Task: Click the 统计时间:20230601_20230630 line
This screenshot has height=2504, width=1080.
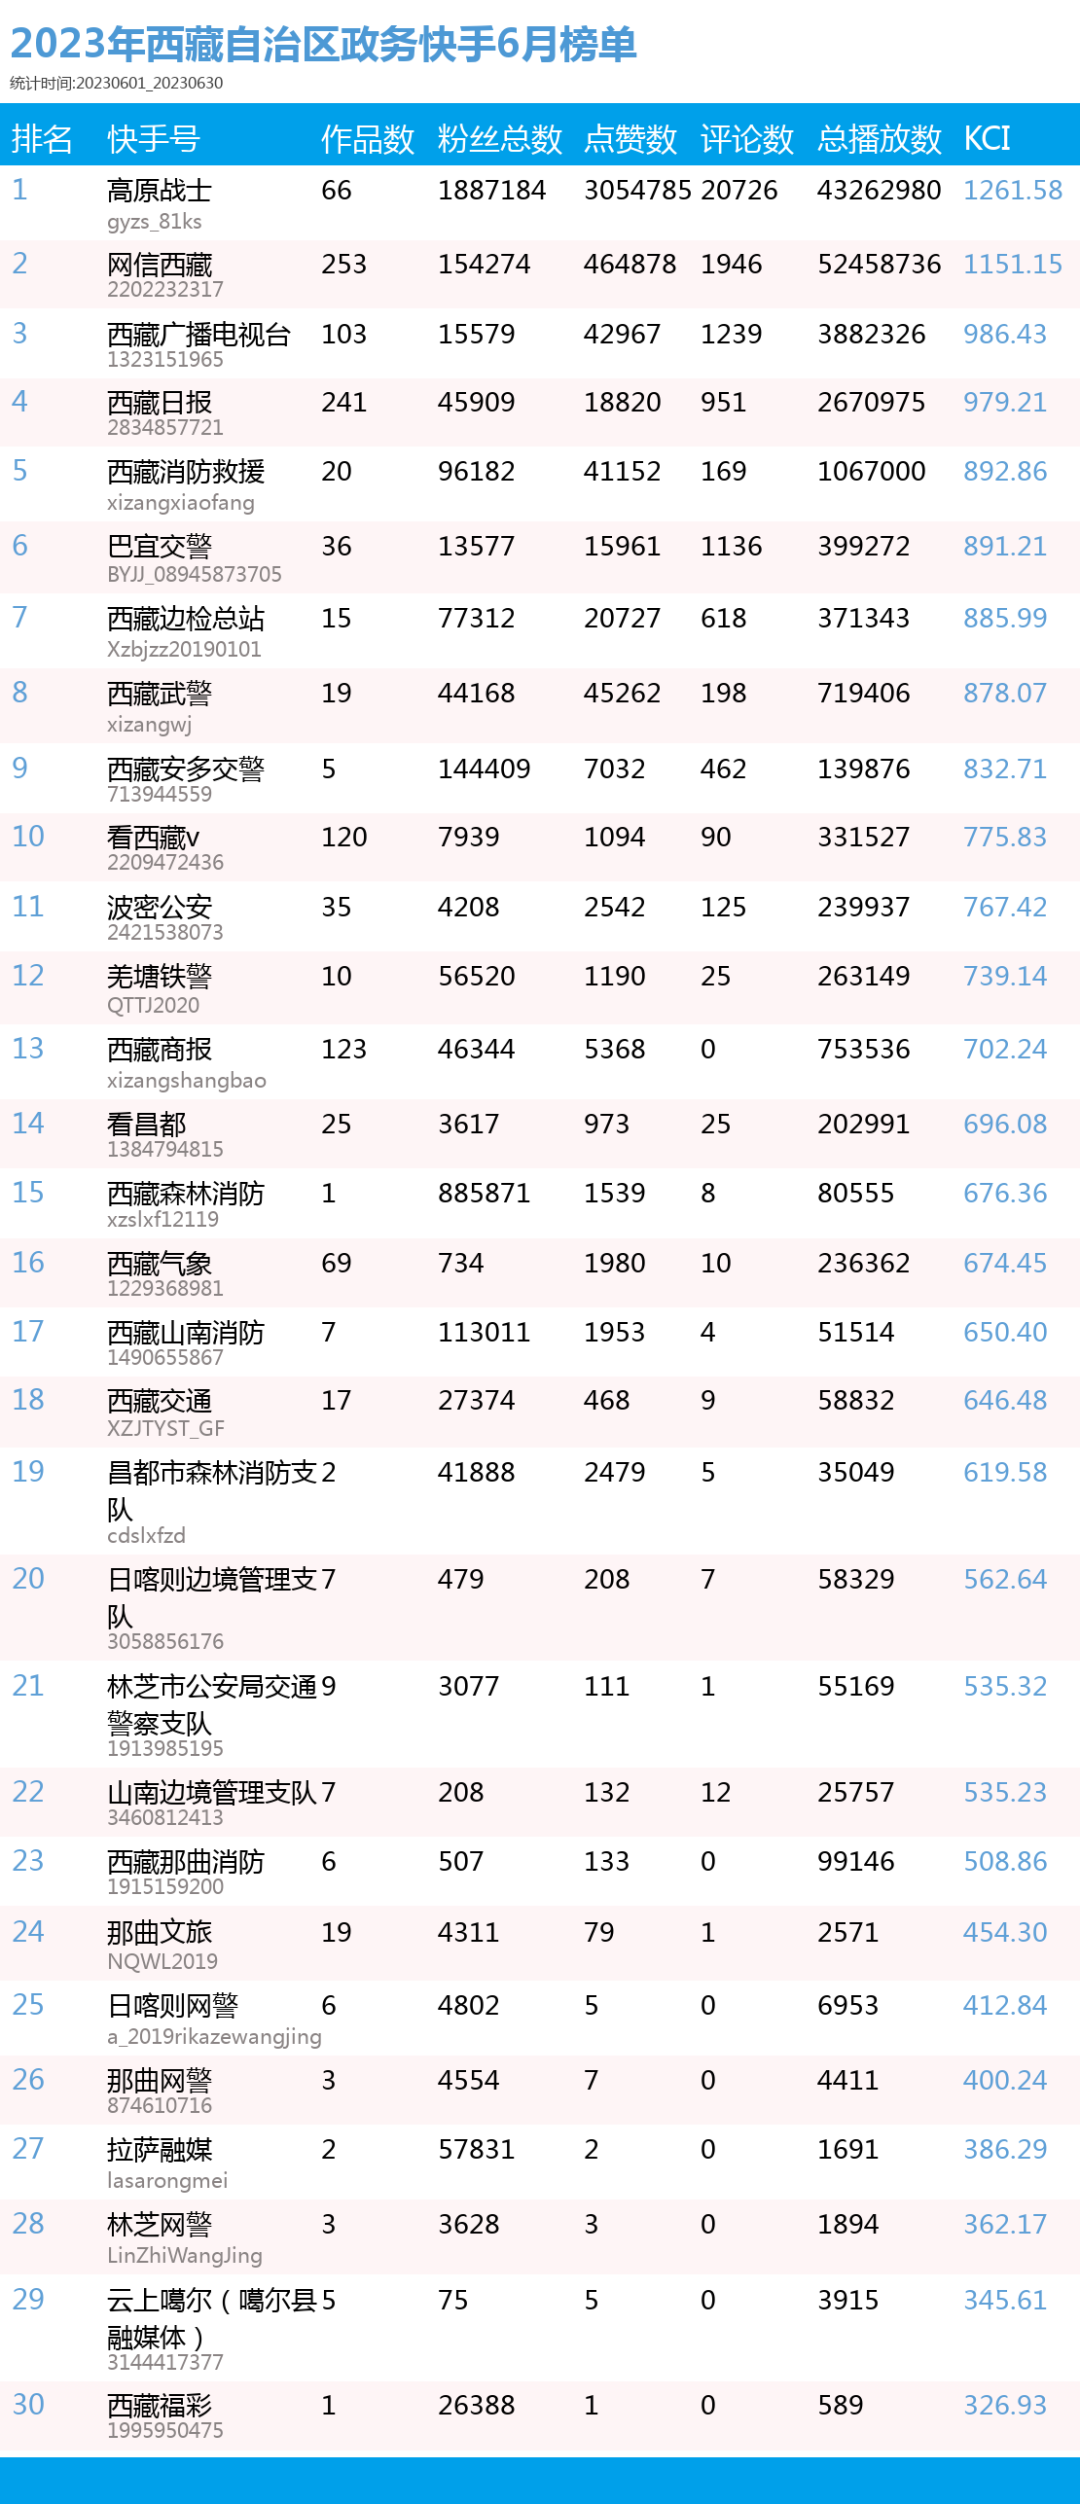Action: click(116, 83)
